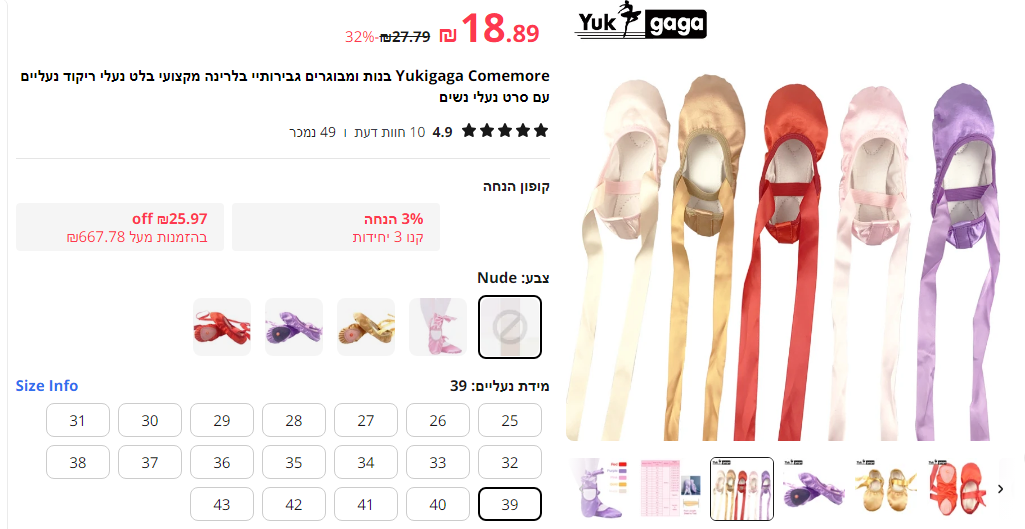Select the pink ballet shoe color option
1025x529 pixels.
[438, 327]
